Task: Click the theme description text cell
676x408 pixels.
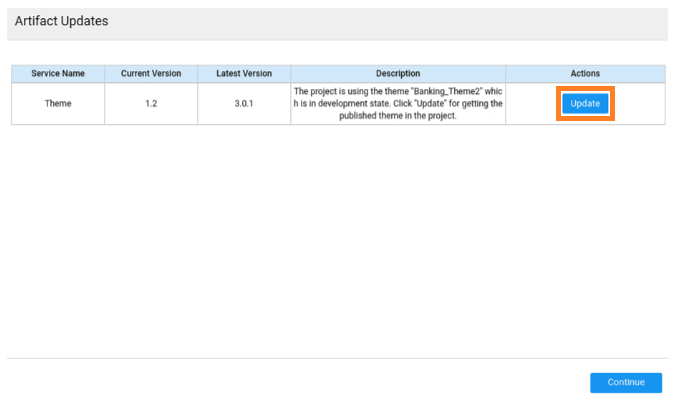Action: (x=398, y=104)
